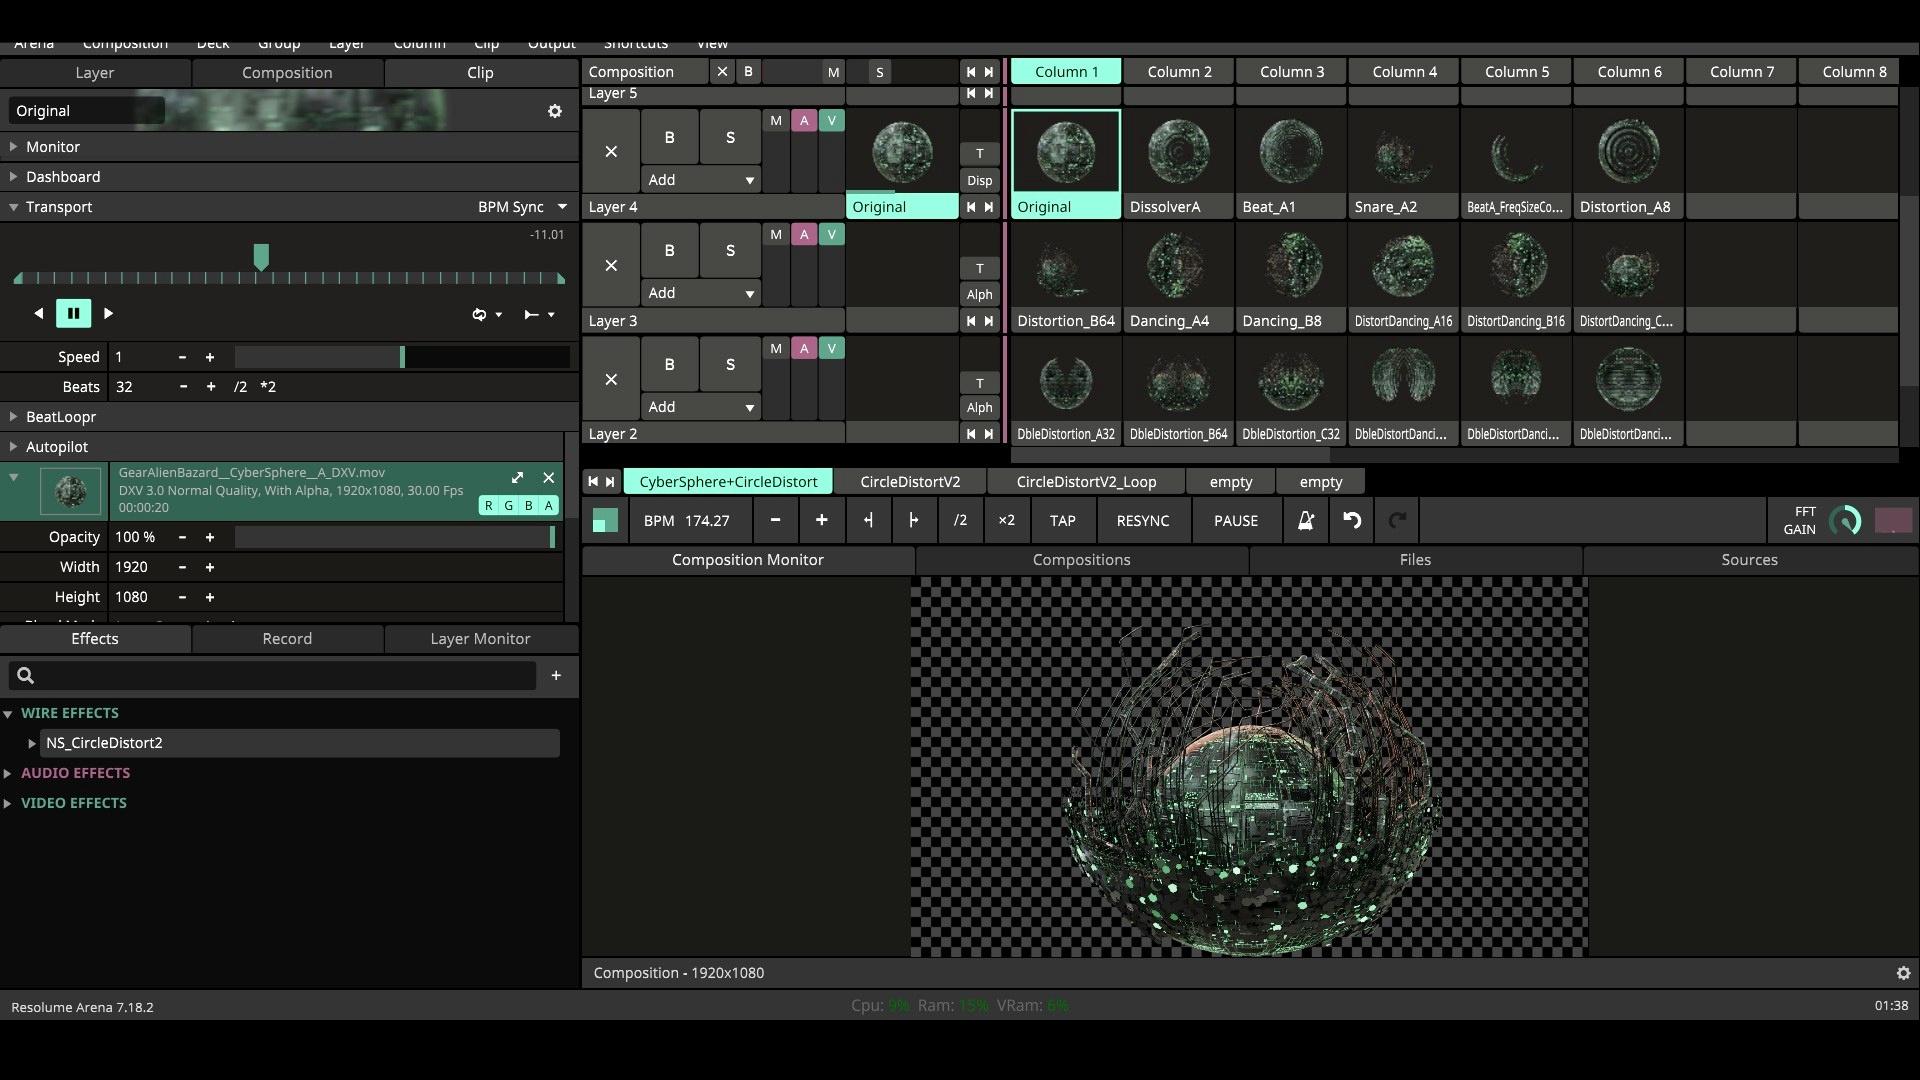Screen dimensions: 1920x1080
Task: Open the Layer panel tab
Action: [95, 73]
